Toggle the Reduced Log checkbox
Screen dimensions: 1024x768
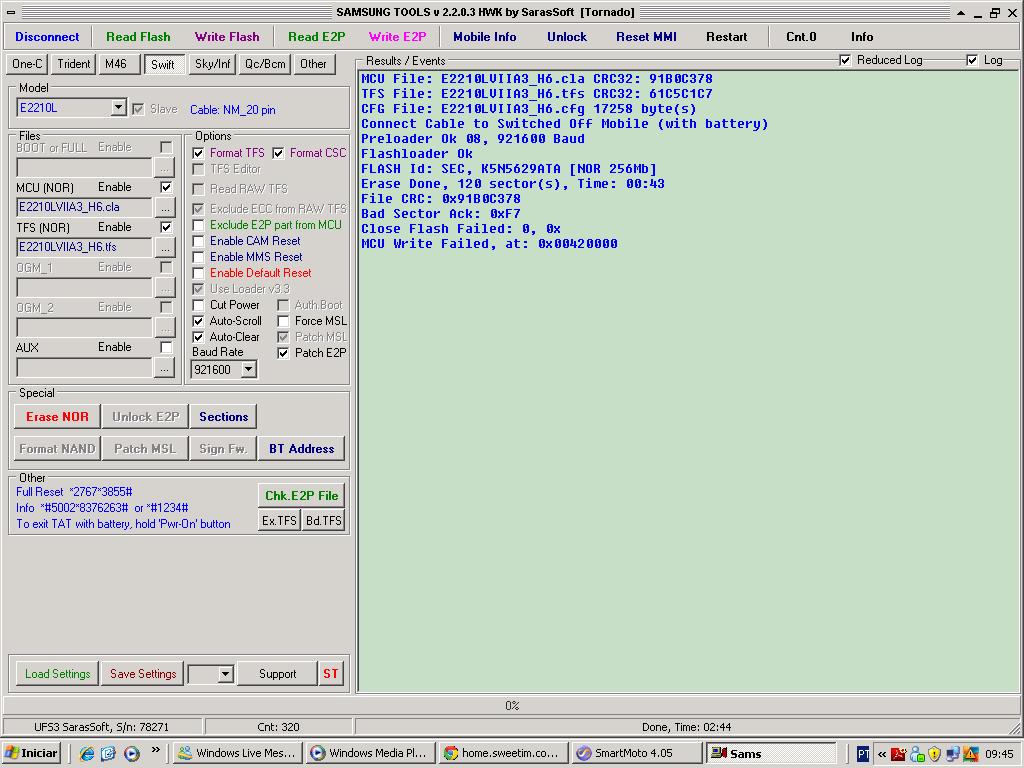(846, 60)
